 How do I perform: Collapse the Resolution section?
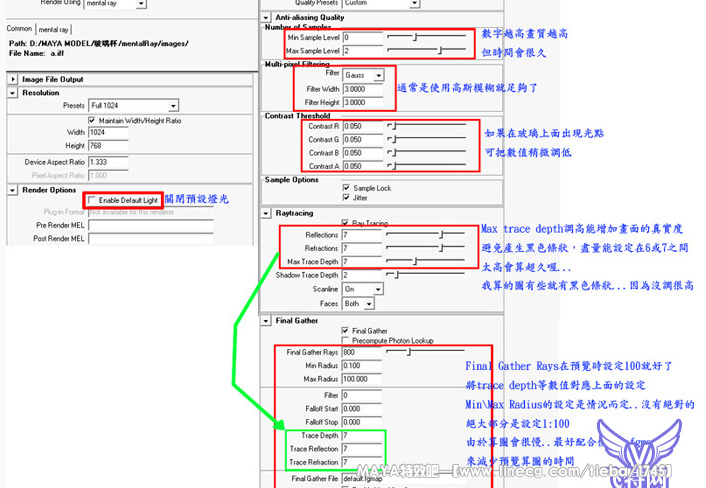13,93
